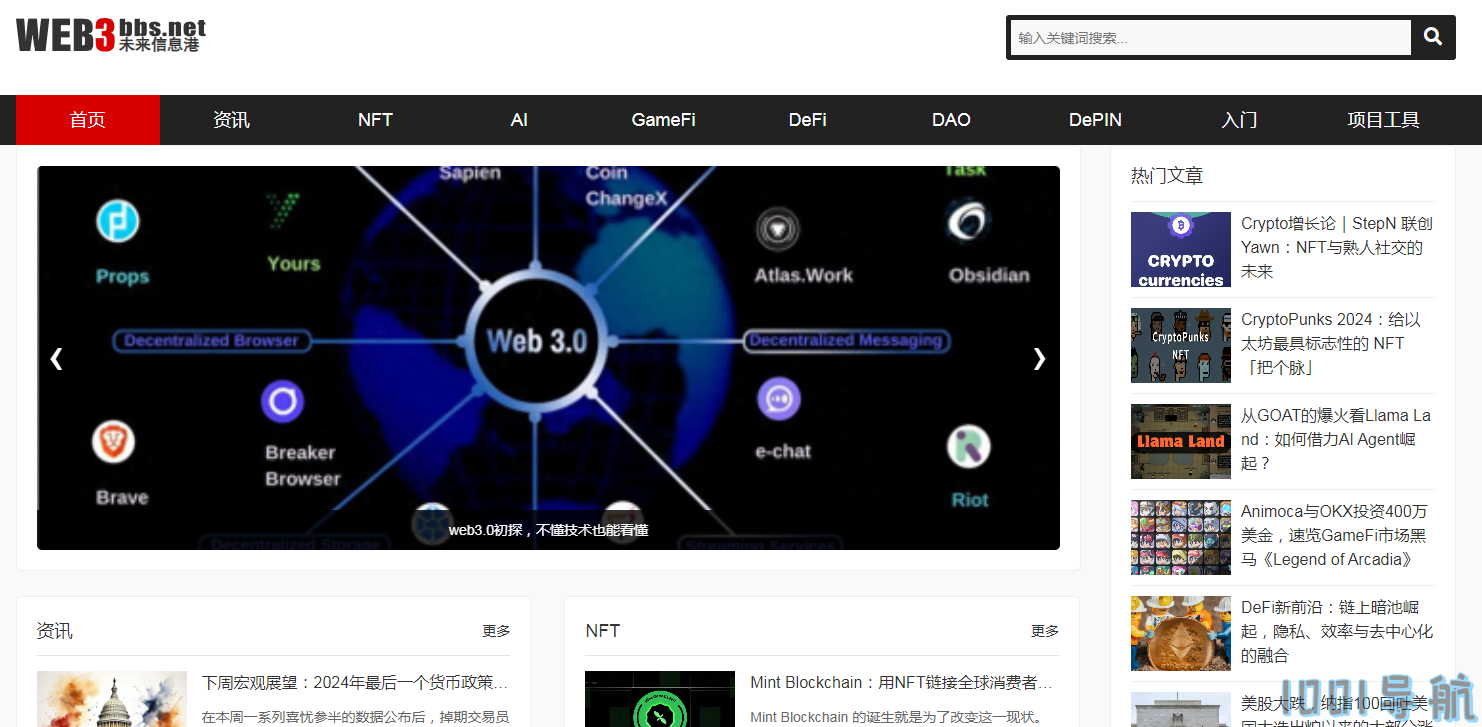
Task: Open the 下周宏观展望 article link
Action: [355, 683]
